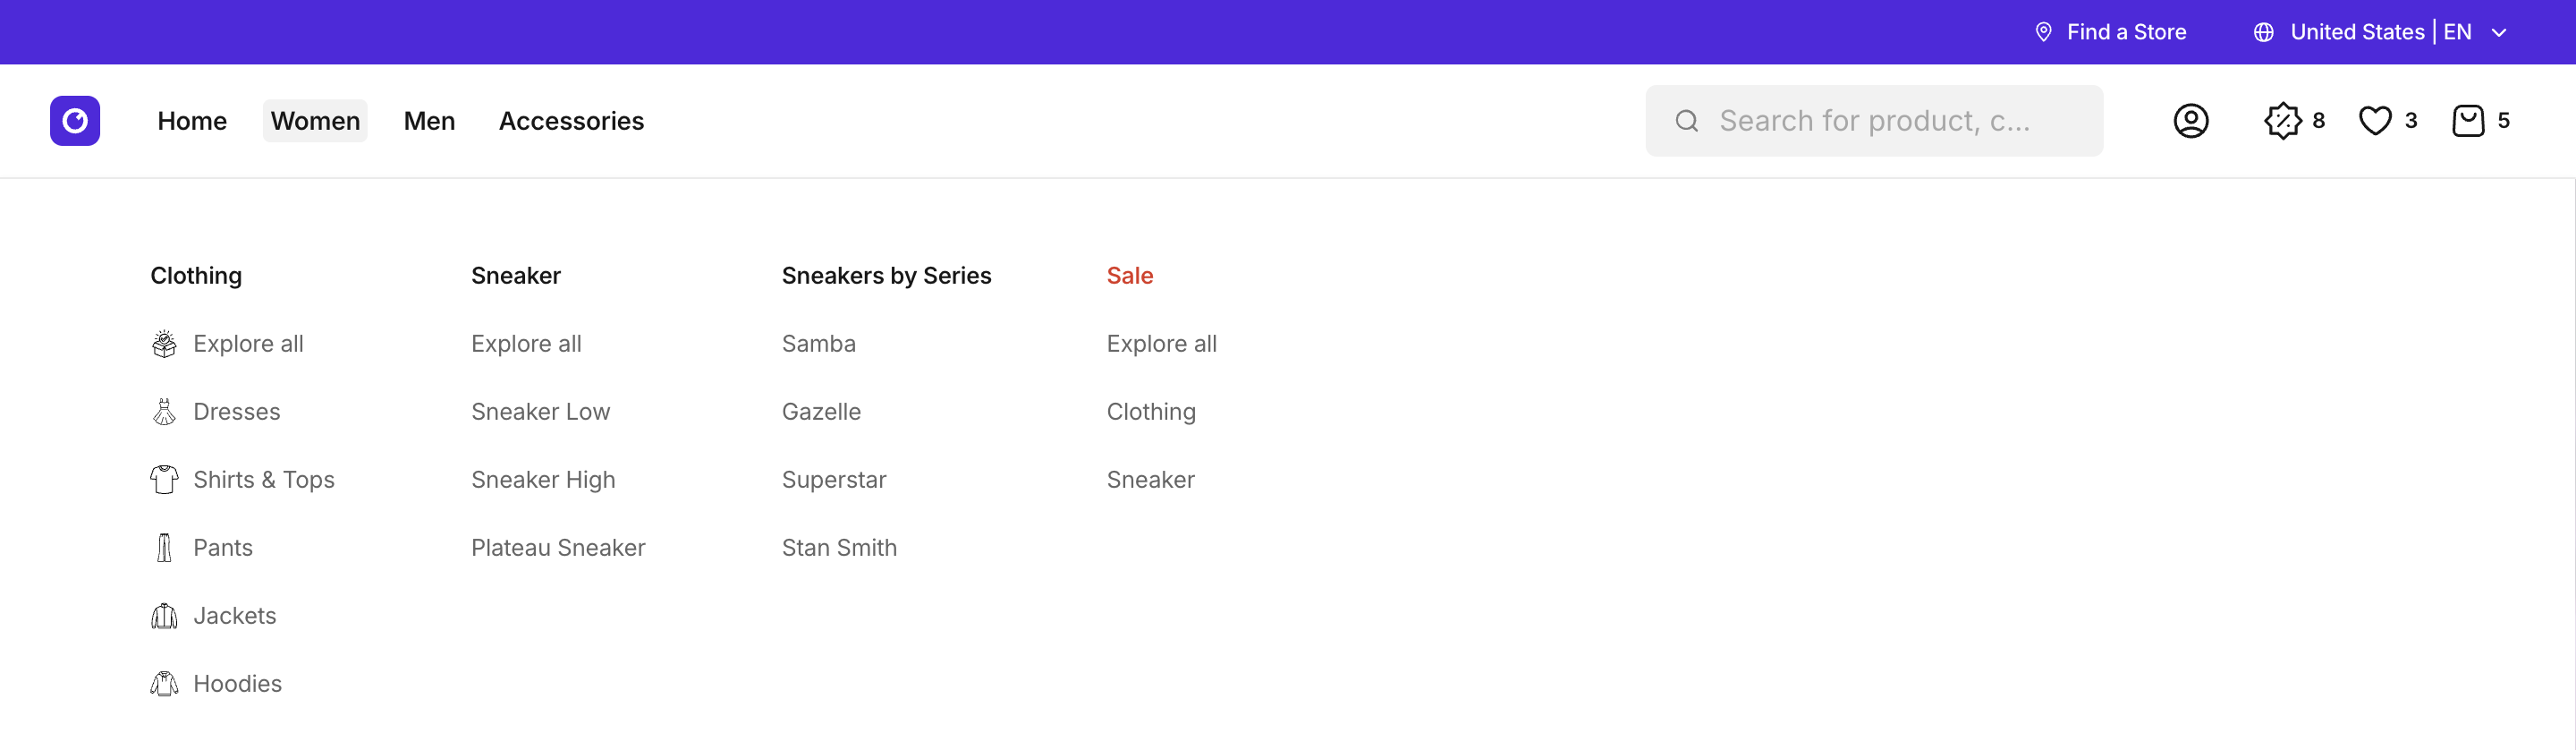The image size is (2576, 750).
Task: Click the Pants icon in Clothing
Action: click(164, 548)
